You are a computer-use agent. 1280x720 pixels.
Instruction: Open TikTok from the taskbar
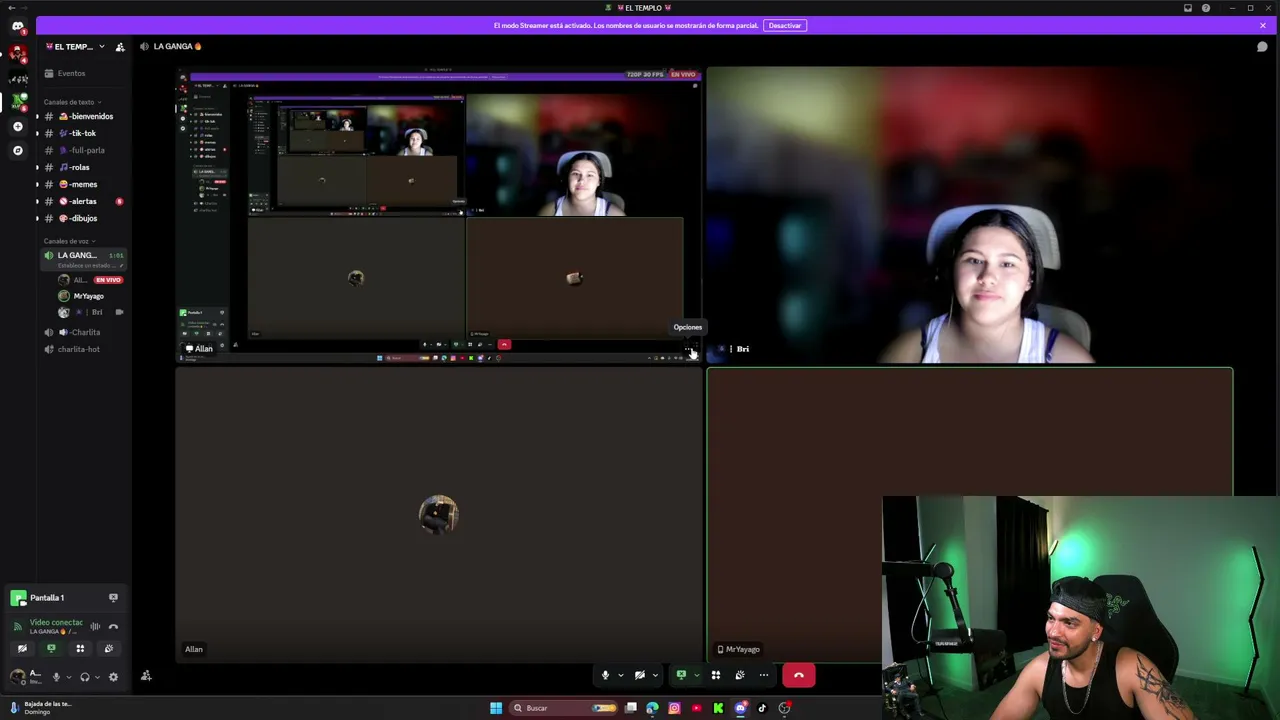[762, 708]
